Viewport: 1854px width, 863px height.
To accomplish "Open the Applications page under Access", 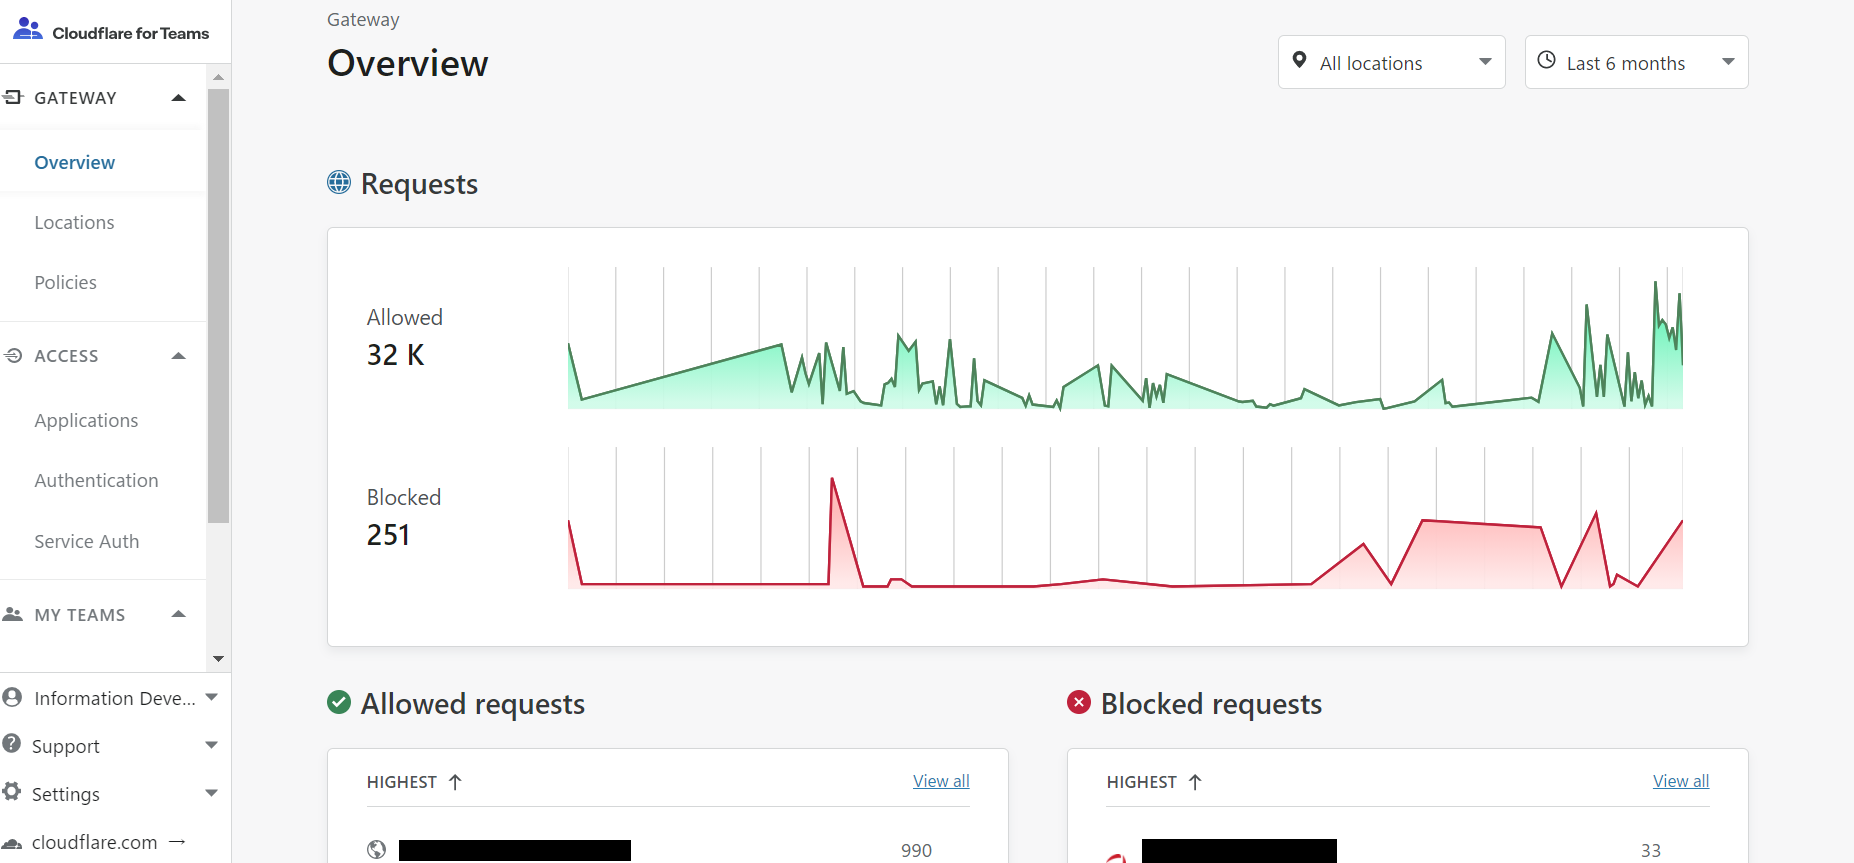I will pos(86,420).
